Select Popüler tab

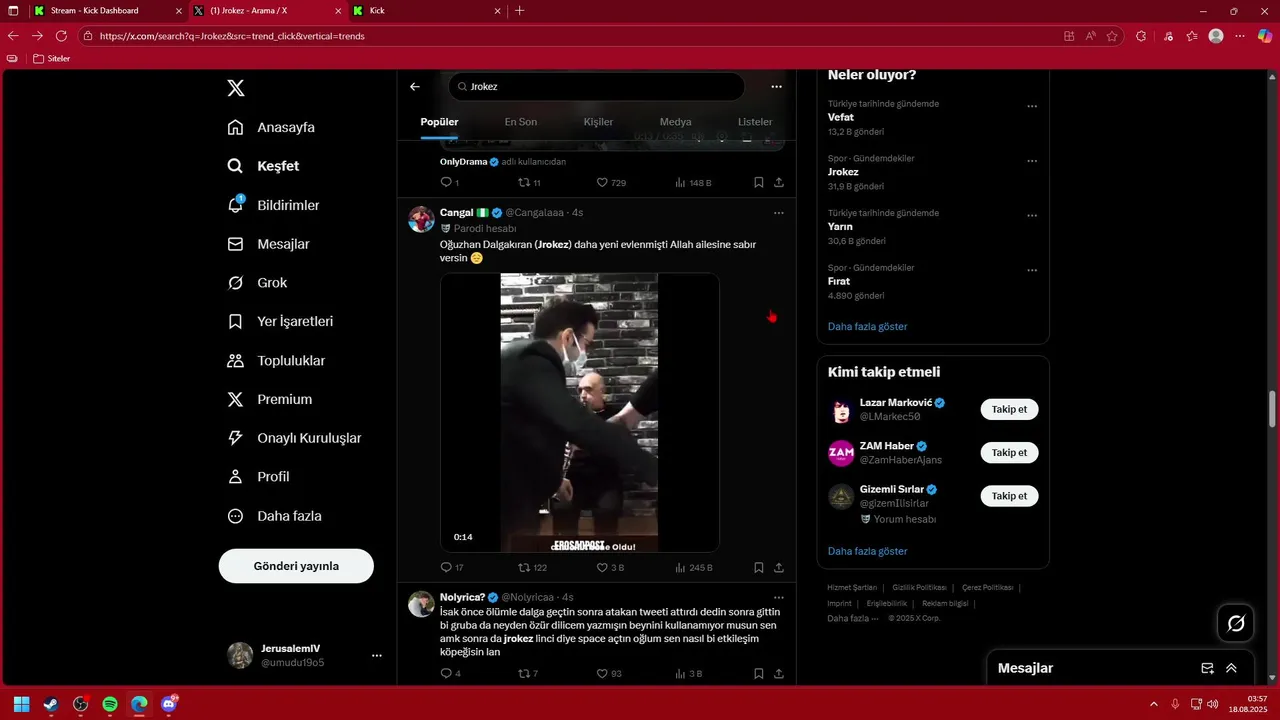click(x=439, y=122)
